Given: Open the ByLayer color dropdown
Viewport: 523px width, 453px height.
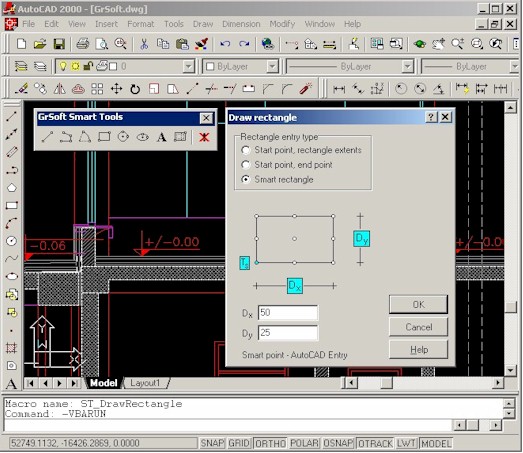Looking at the screenshot, I should pos(273,66).
